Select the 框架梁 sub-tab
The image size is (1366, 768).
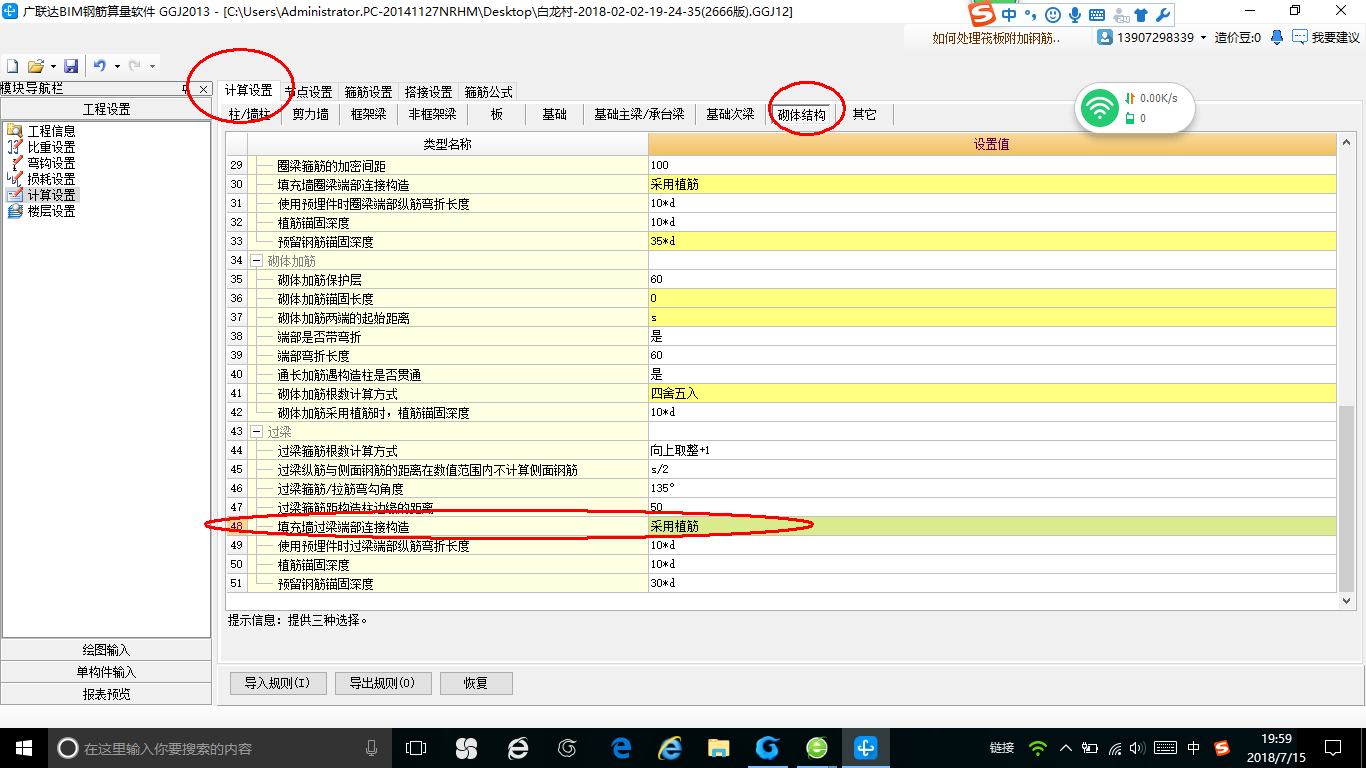coord(368,115)
